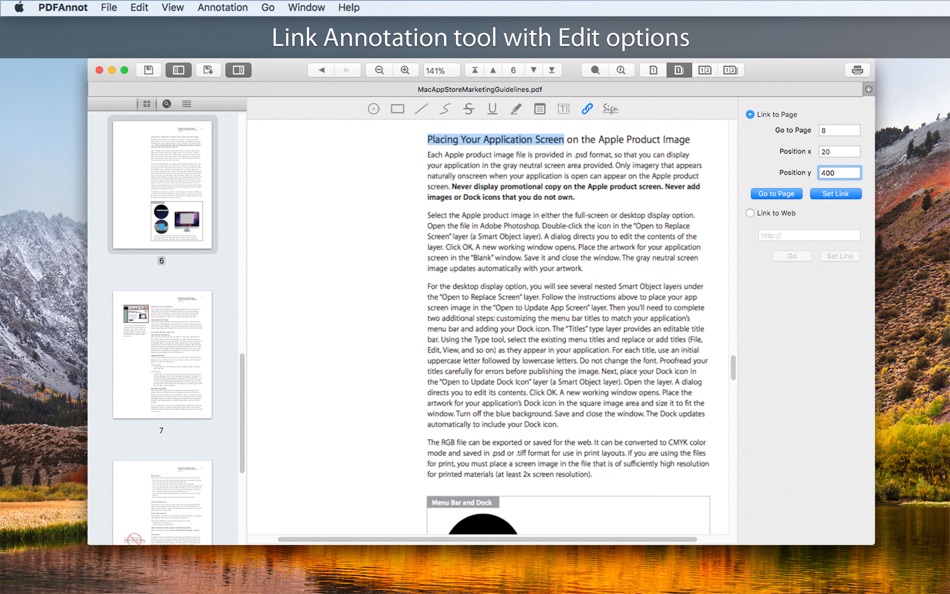Image resolution: width=950 pixels, height=594 pixels.
Task: Show outline list view in sidebar
Action: [x=187, y=104]
